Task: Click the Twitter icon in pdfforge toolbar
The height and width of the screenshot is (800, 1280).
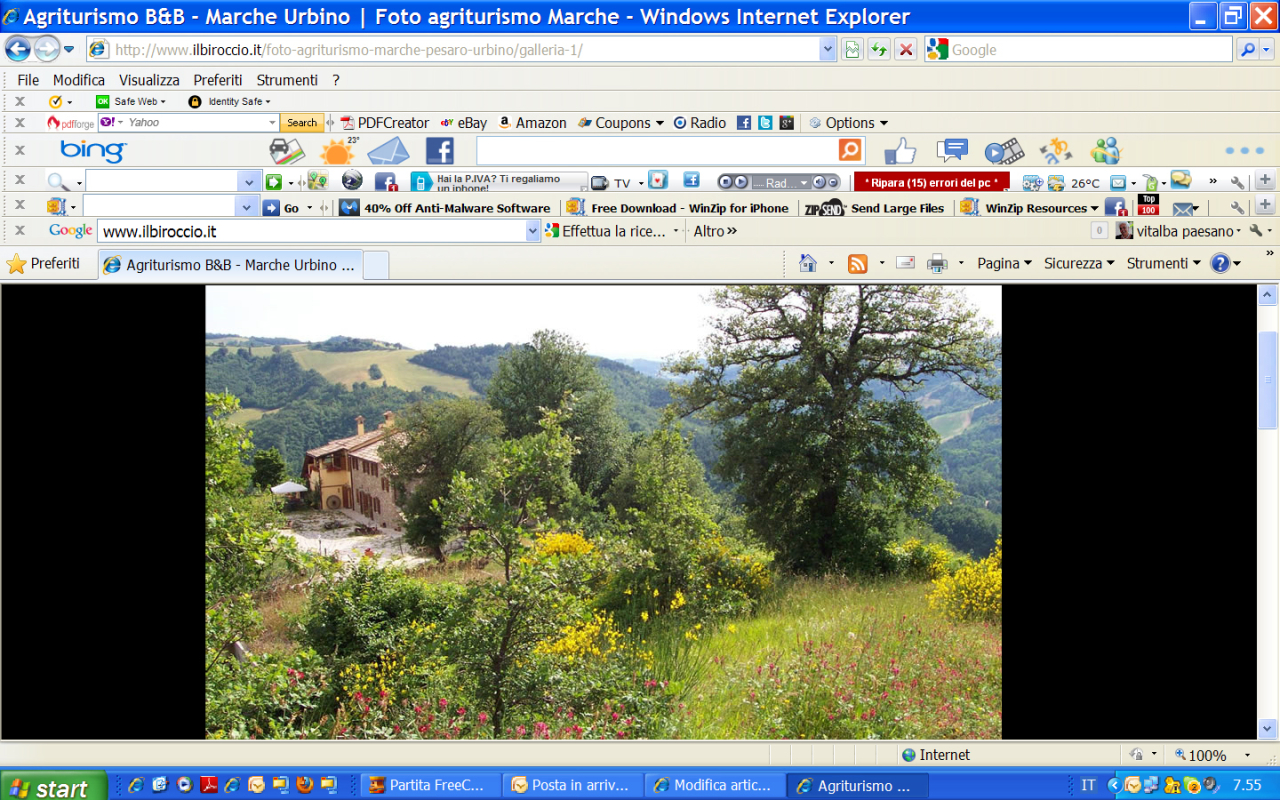Action: coord(765,123)
